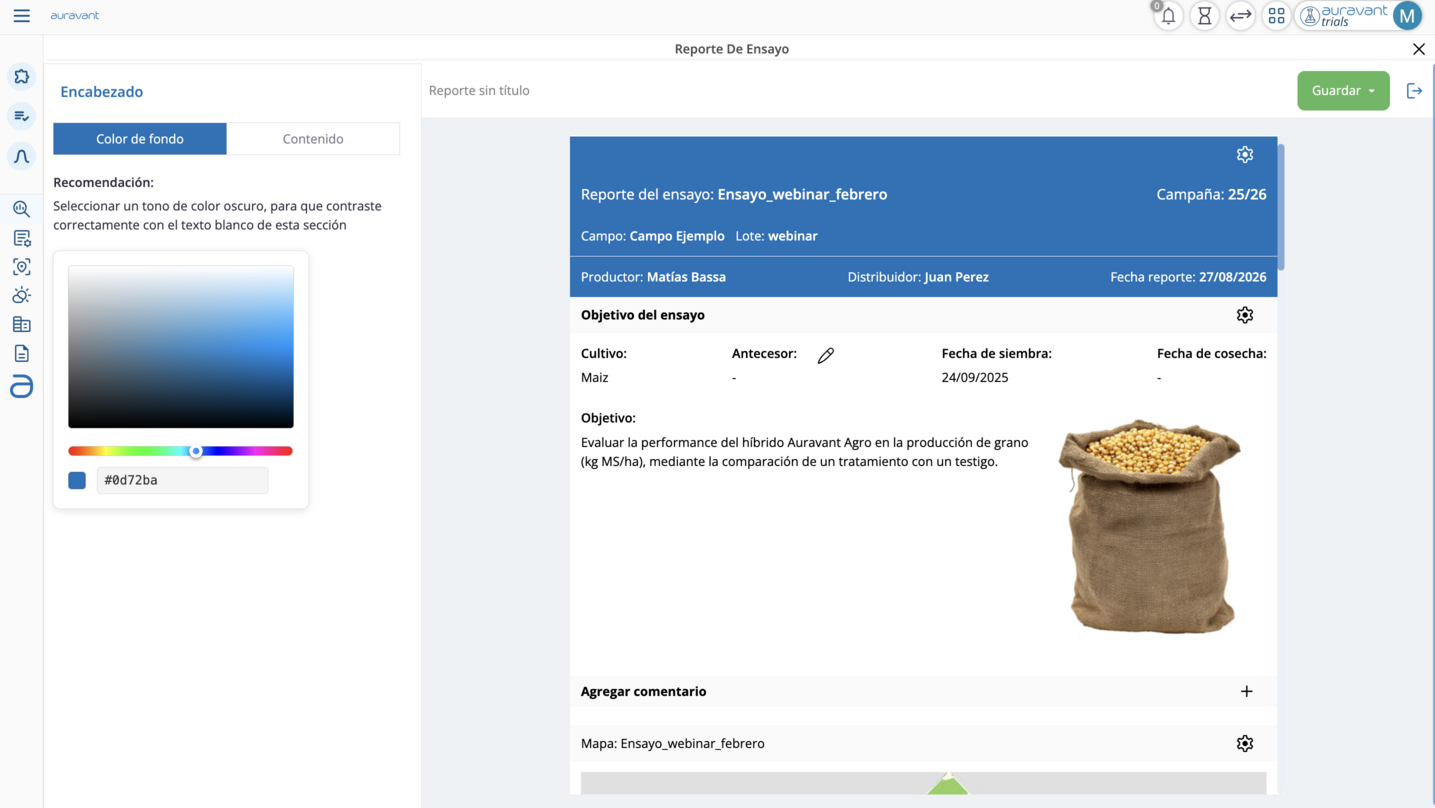This screenshot has width=1435, height=808.
Task: Click the hue slider bar
Action: tap(180, 451)
